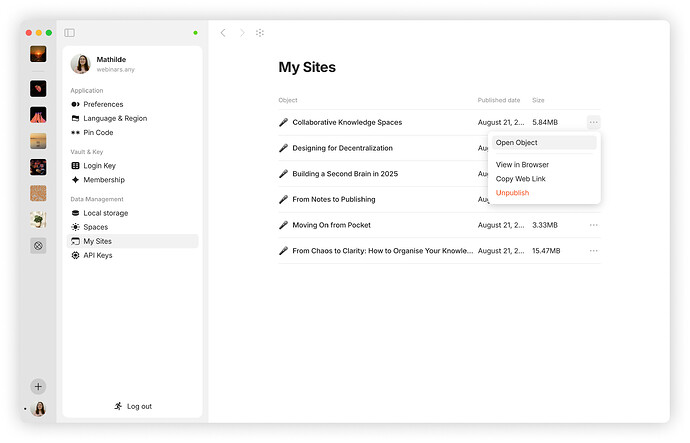
Task: Click the 3.33MB size value
Action: [545, 225]
